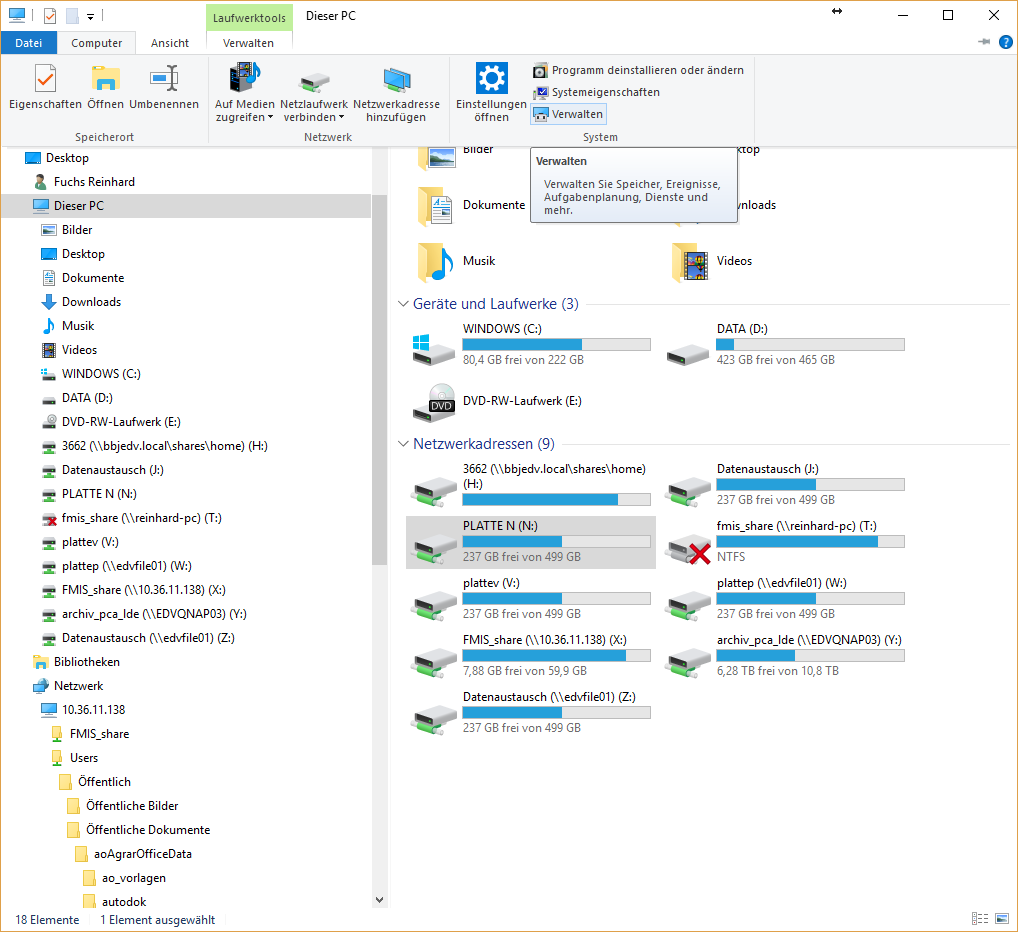The image size is (1018, 932).
Task: Collapse the Geräte und Laufwerke group
Action: point(403,304)
